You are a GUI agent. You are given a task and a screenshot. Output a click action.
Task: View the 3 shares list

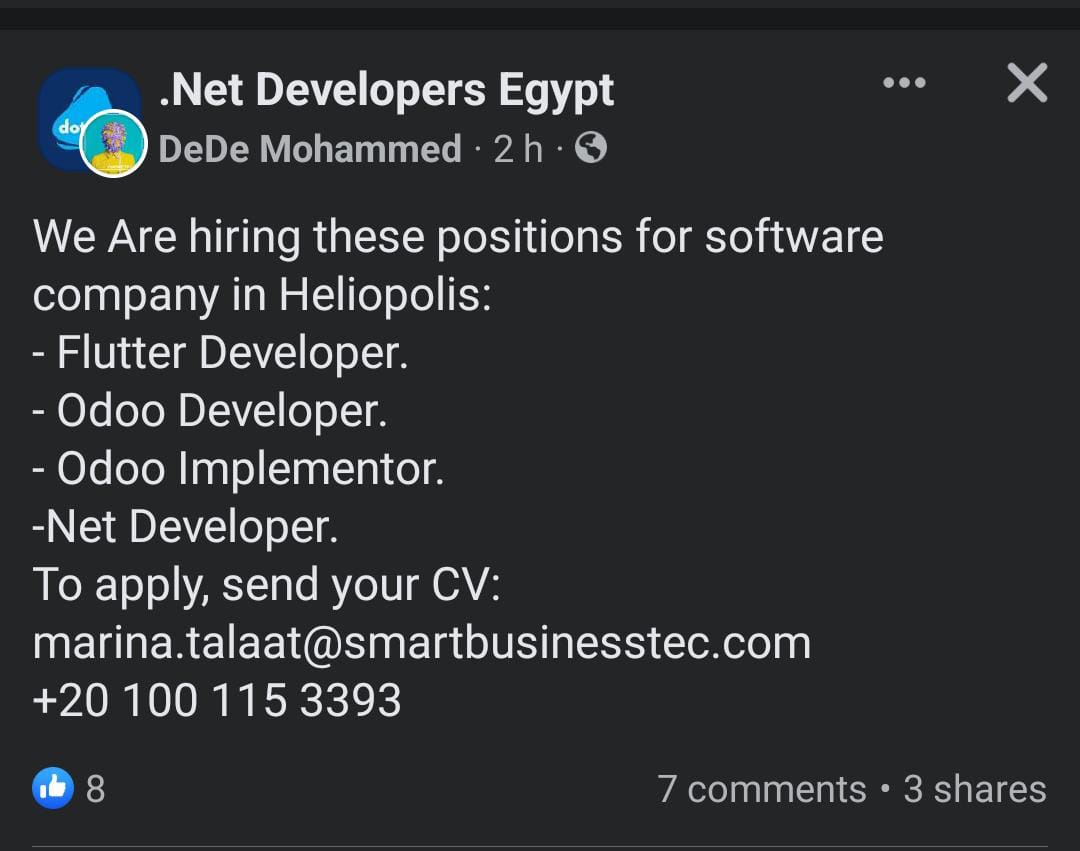(974, 789)
